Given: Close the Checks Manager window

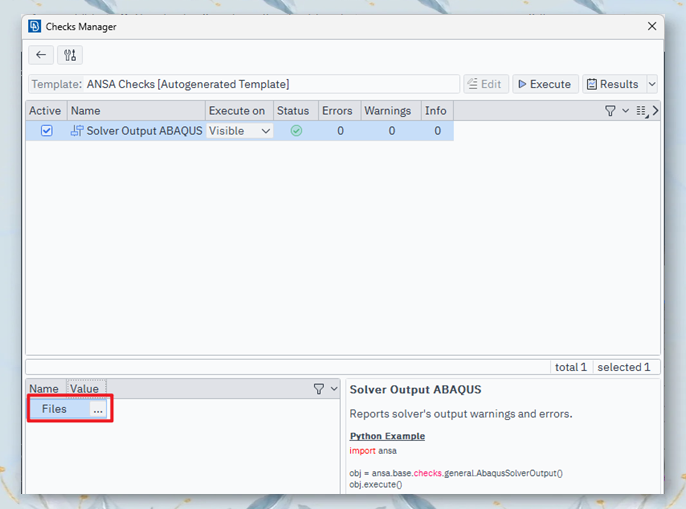Looking at the screenshot, I should (x=652, y=26).
